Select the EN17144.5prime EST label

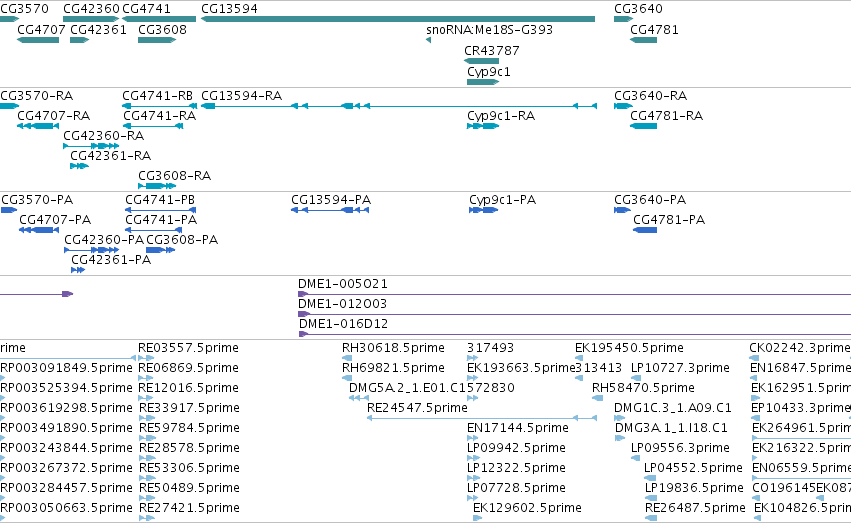click(518, 429)
